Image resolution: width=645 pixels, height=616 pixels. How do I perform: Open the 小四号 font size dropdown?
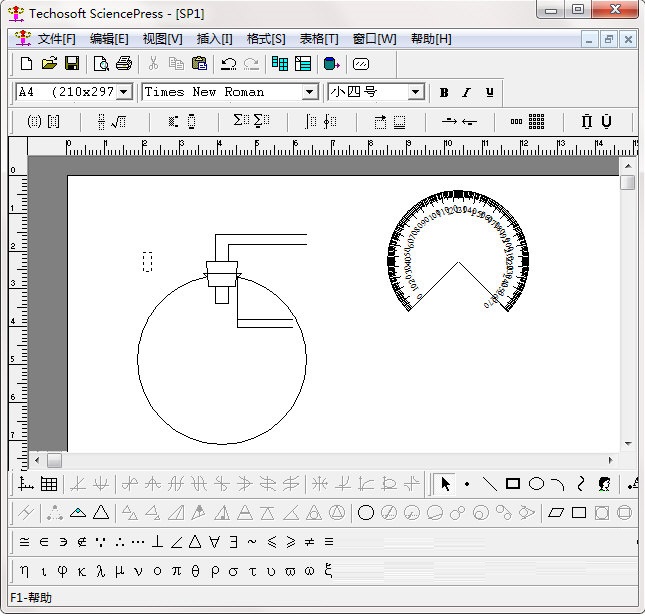click(416, 92)
